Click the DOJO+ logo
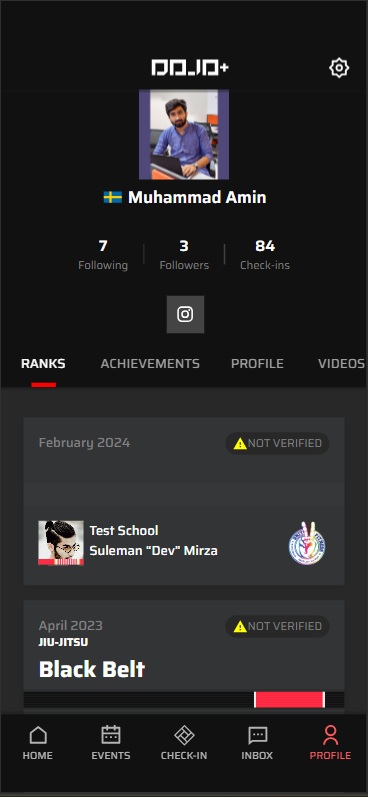 point(190,68)
